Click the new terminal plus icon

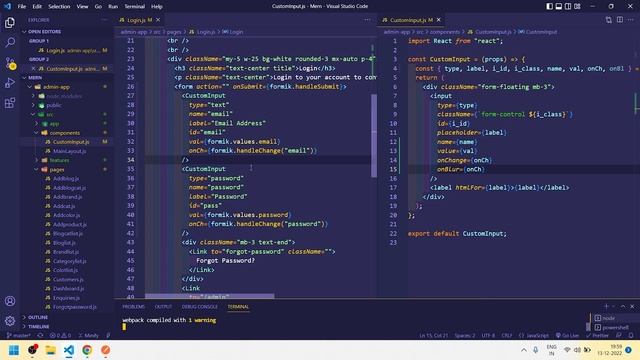pos(606,306)
